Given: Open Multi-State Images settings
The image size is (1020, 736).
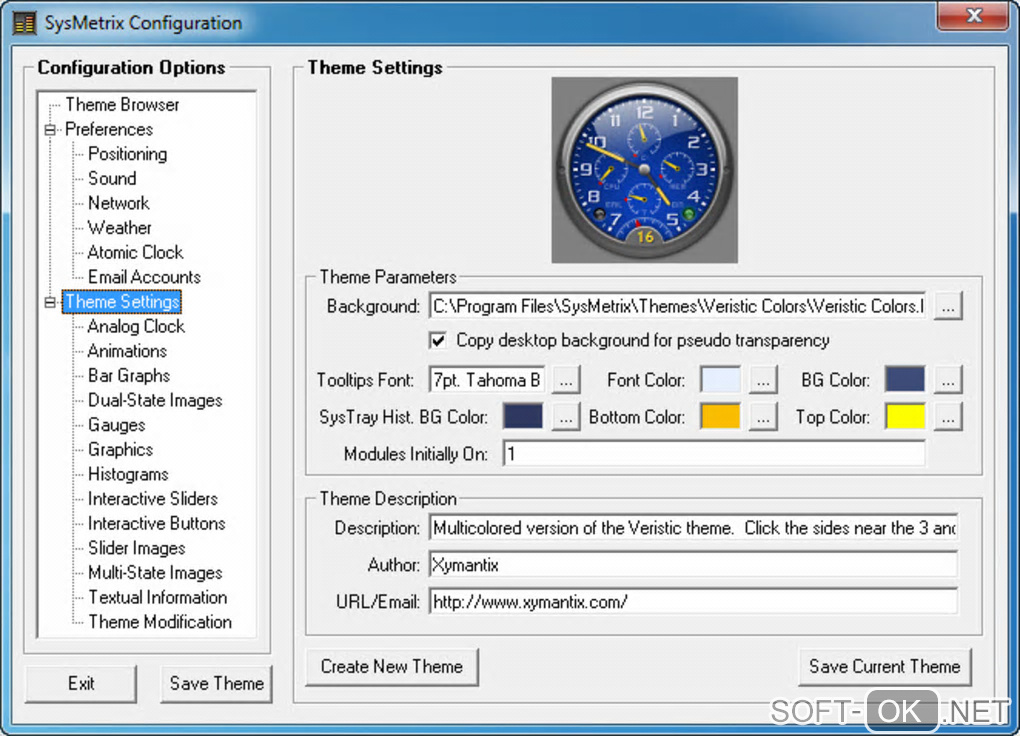Looking at the screenshot, I should click(x=155, y=573).
